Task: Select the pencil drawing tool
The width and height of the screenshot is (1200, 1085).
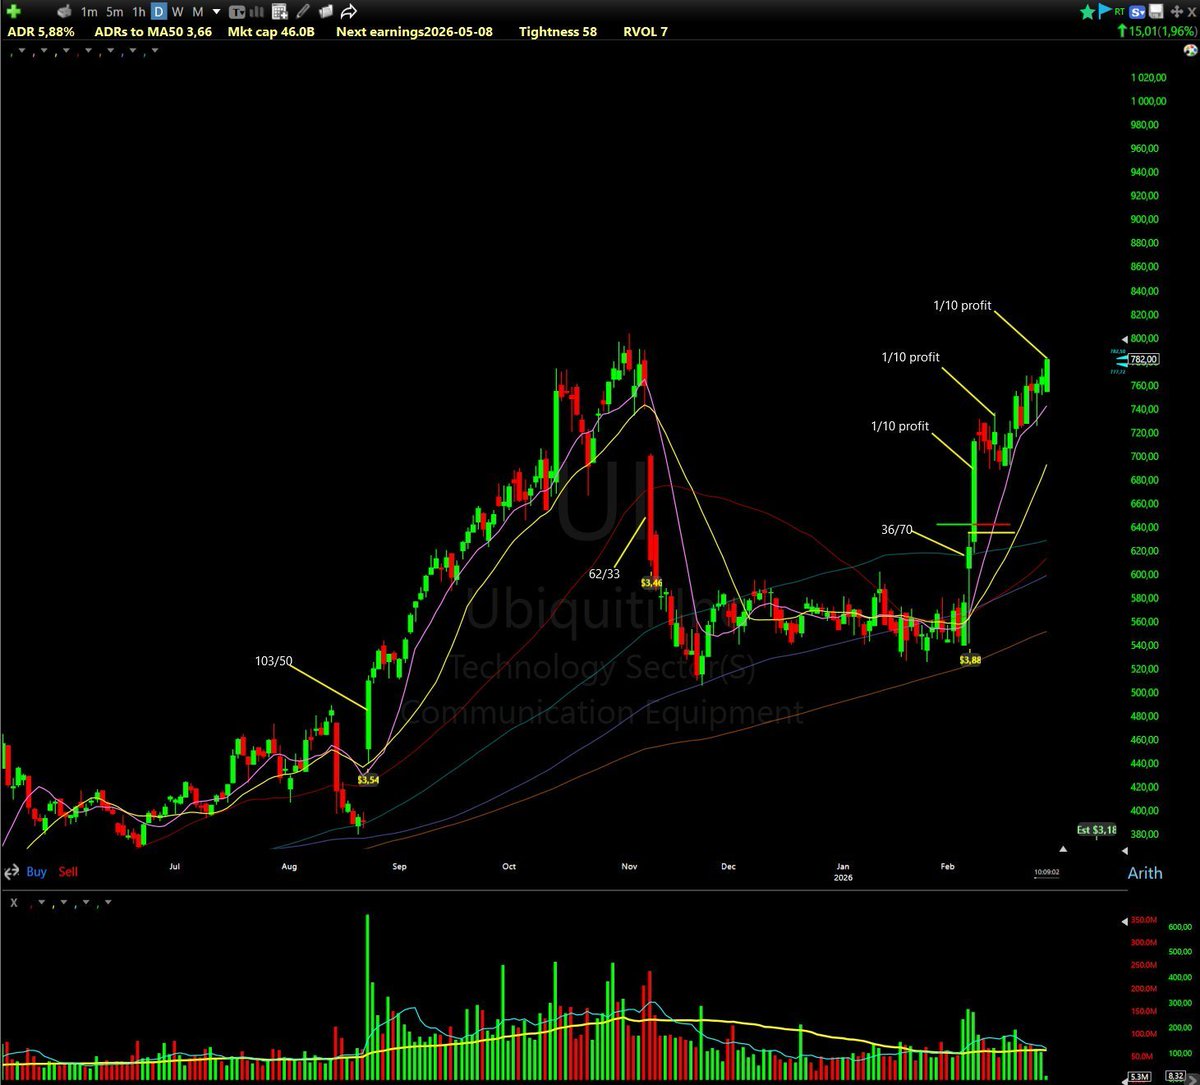Action: click(302, 12)
